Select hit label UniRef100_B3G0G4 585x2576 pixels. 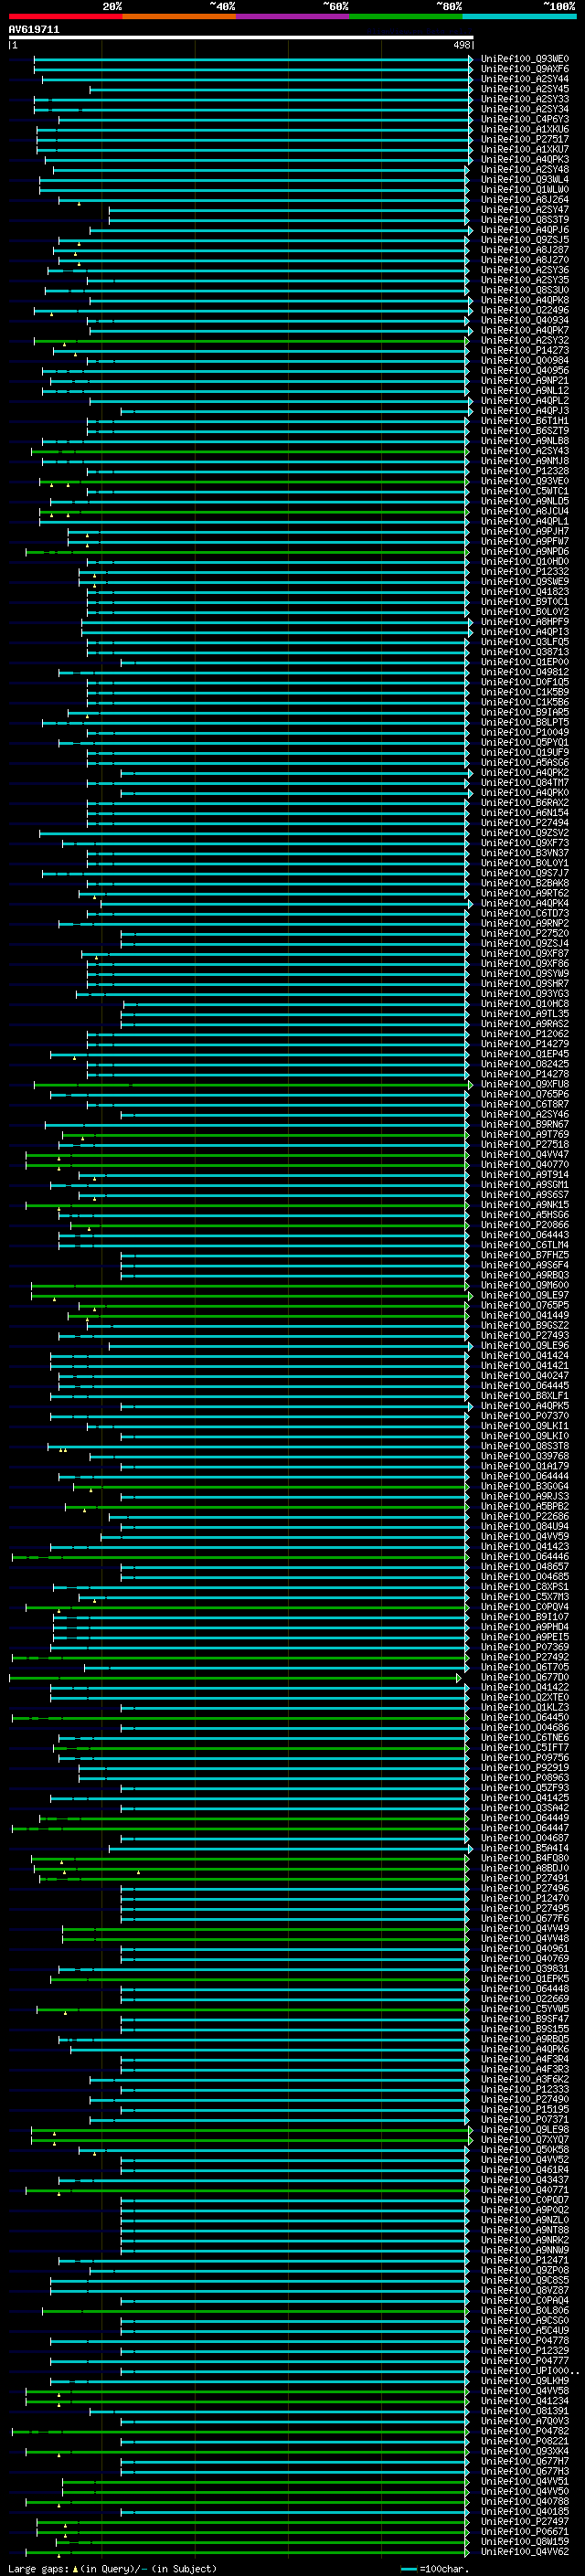(x=525, y=1486)
